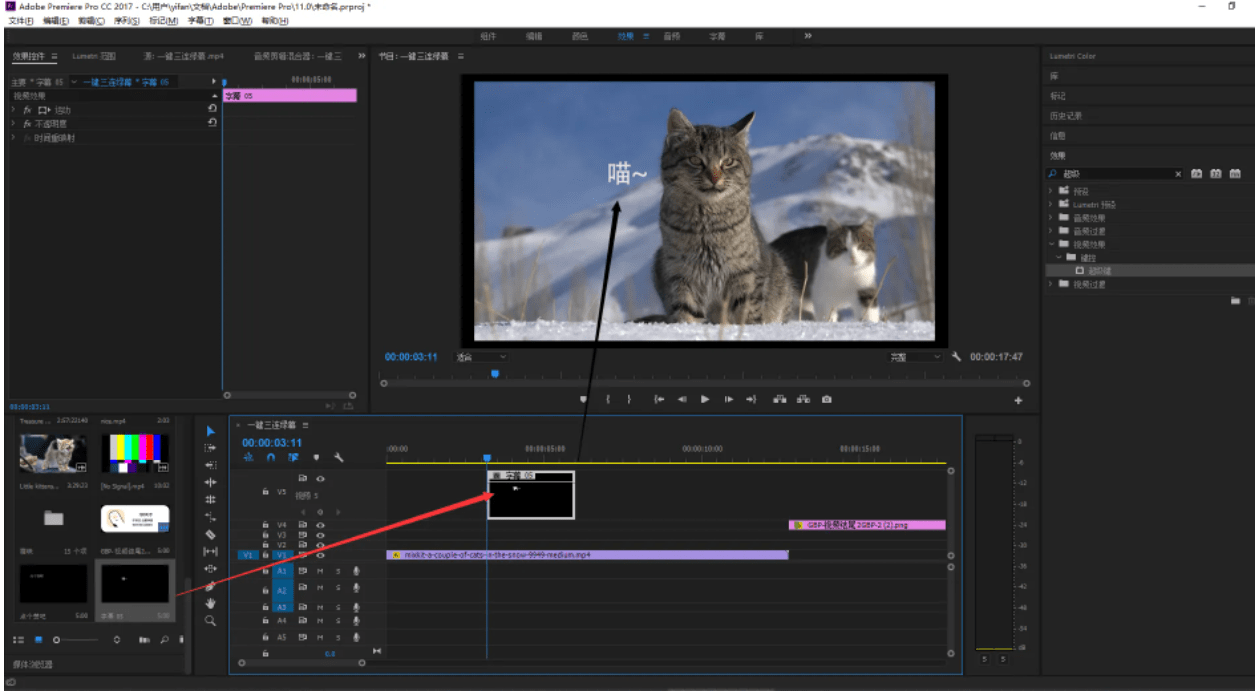
Task: Open the Lumetri Color panel header
Action: click(1073, 56)
